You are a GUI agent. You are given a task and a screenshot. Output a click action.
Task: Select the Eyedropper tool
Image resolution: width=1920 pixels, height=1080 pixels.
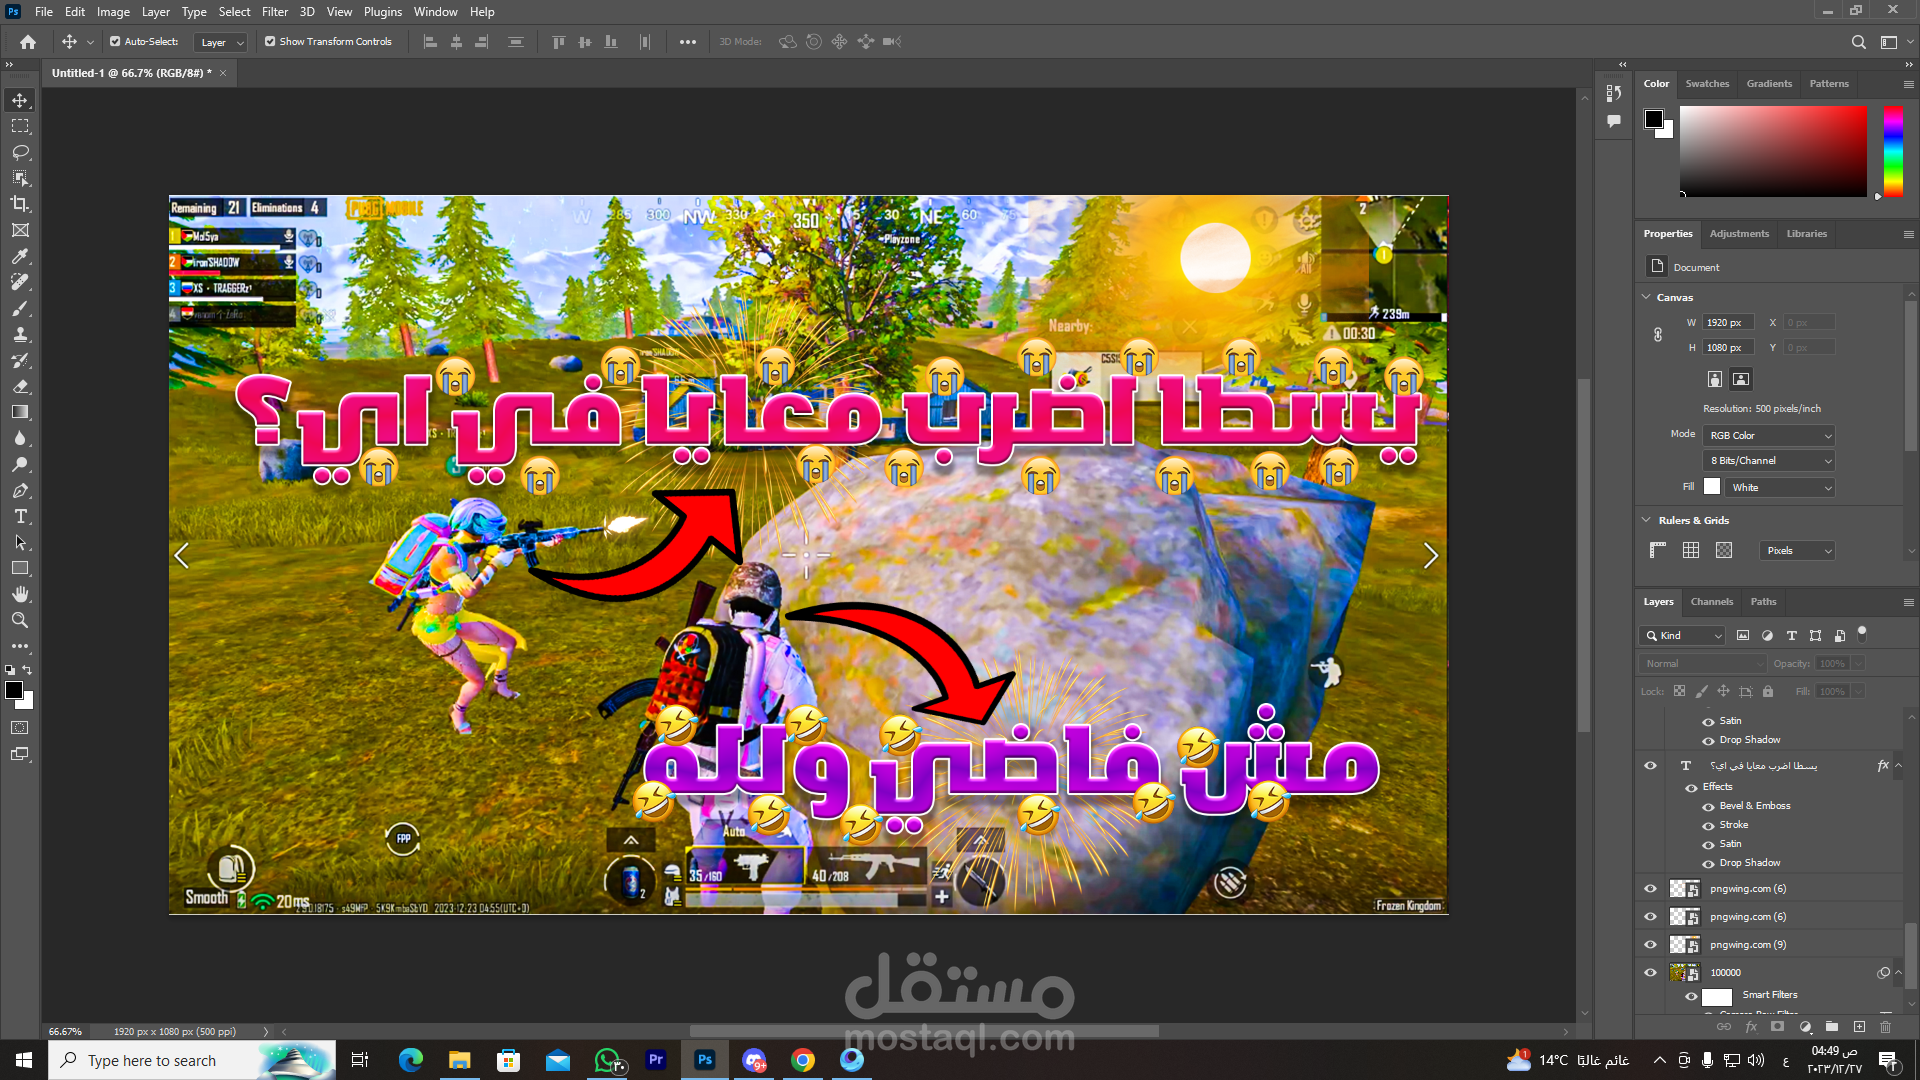click(x=20, y=256)
